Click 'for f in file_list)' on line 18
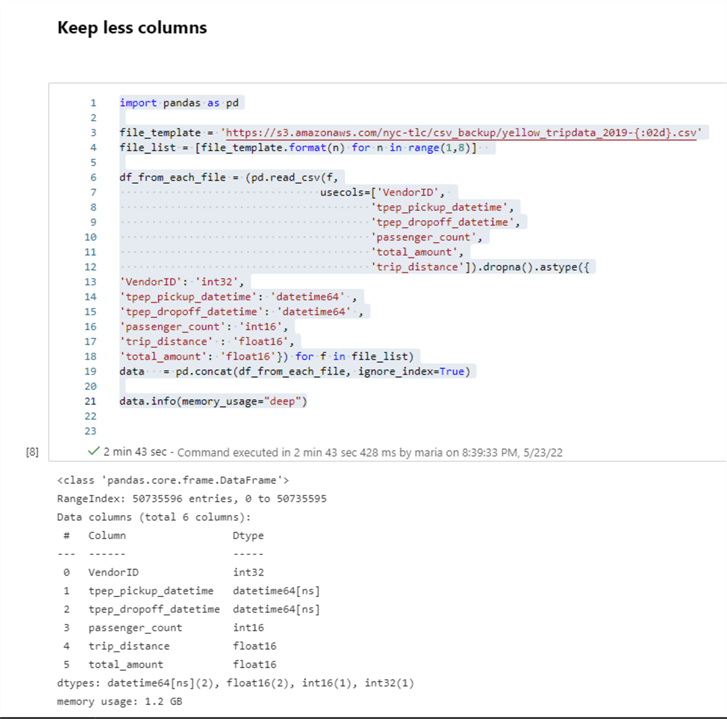This screenshot has width=727, height=719. pyautogui.click(x=354, y=356)
